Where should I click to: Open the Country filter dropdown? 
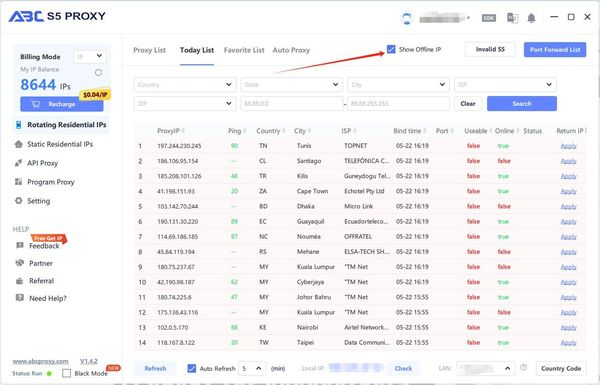[x=185, y=85]
